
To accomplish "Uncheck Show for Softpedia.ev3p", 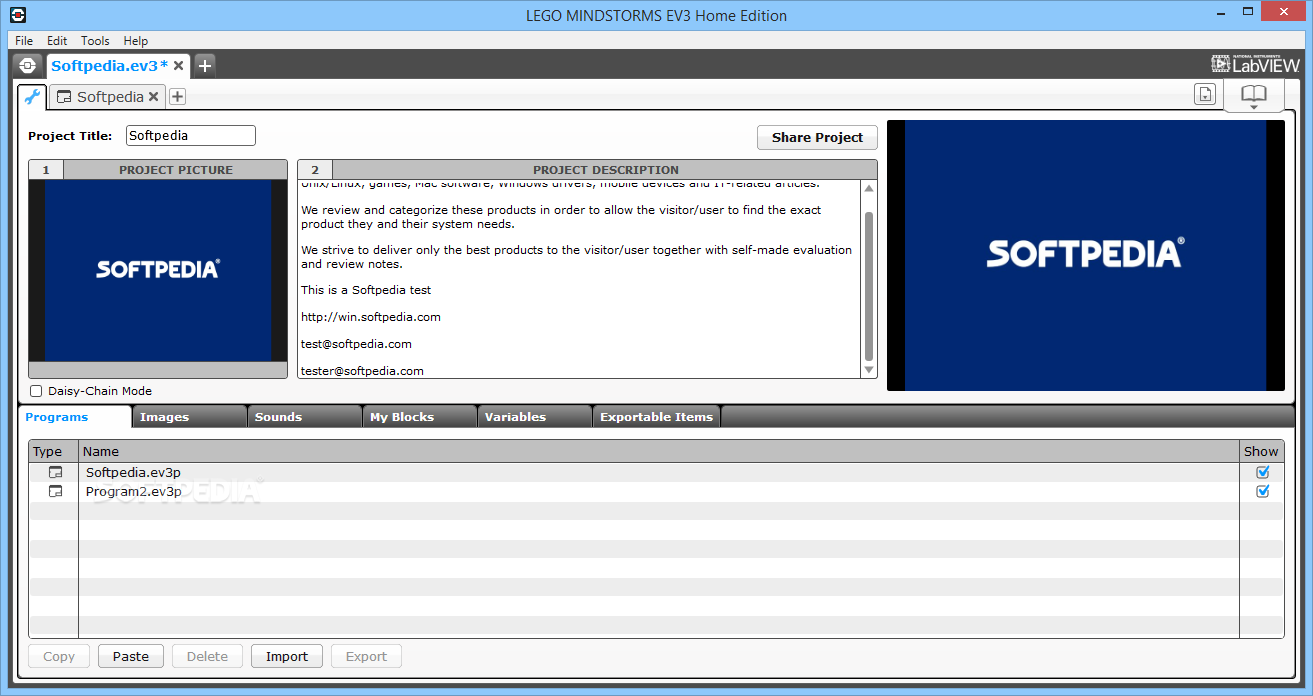I will pos(1262,472).
